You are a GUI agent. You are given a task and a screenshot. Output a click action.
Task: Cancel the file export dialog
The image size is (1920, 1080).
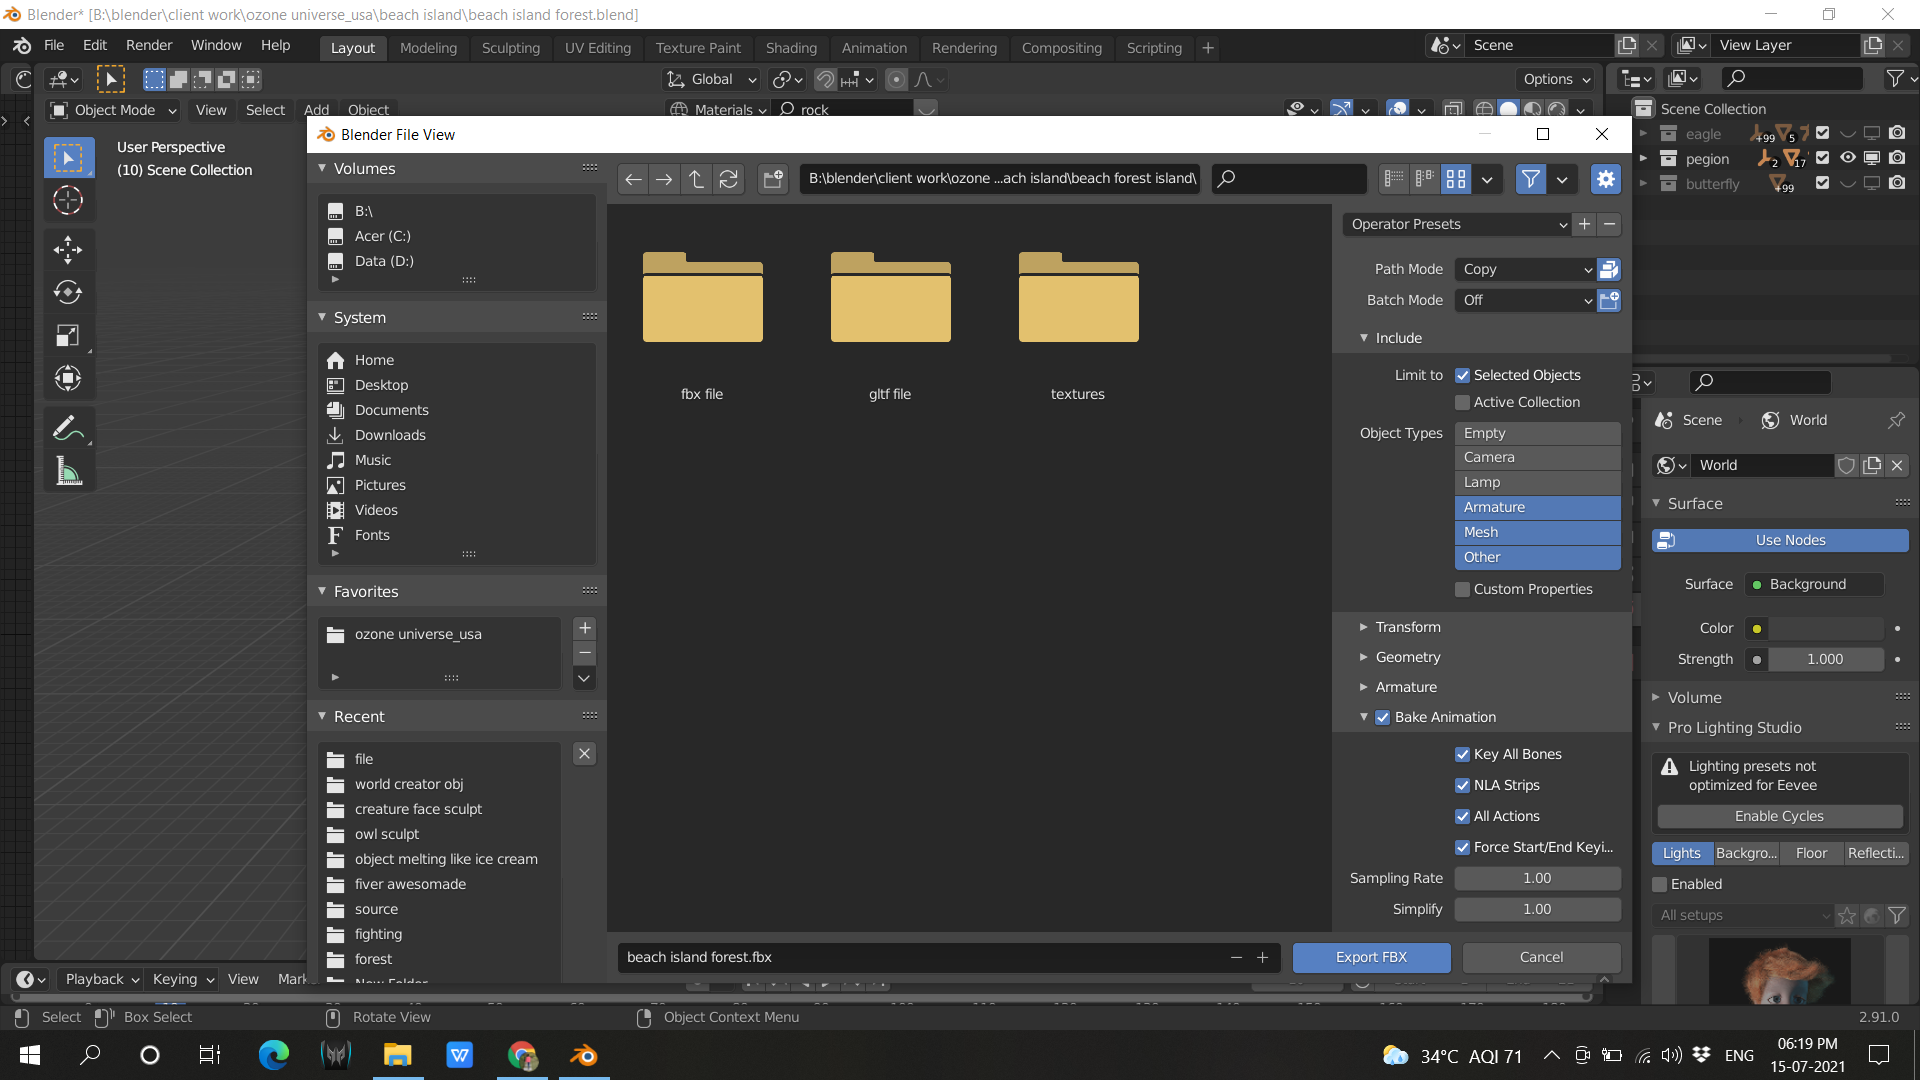click(1541, 957)
